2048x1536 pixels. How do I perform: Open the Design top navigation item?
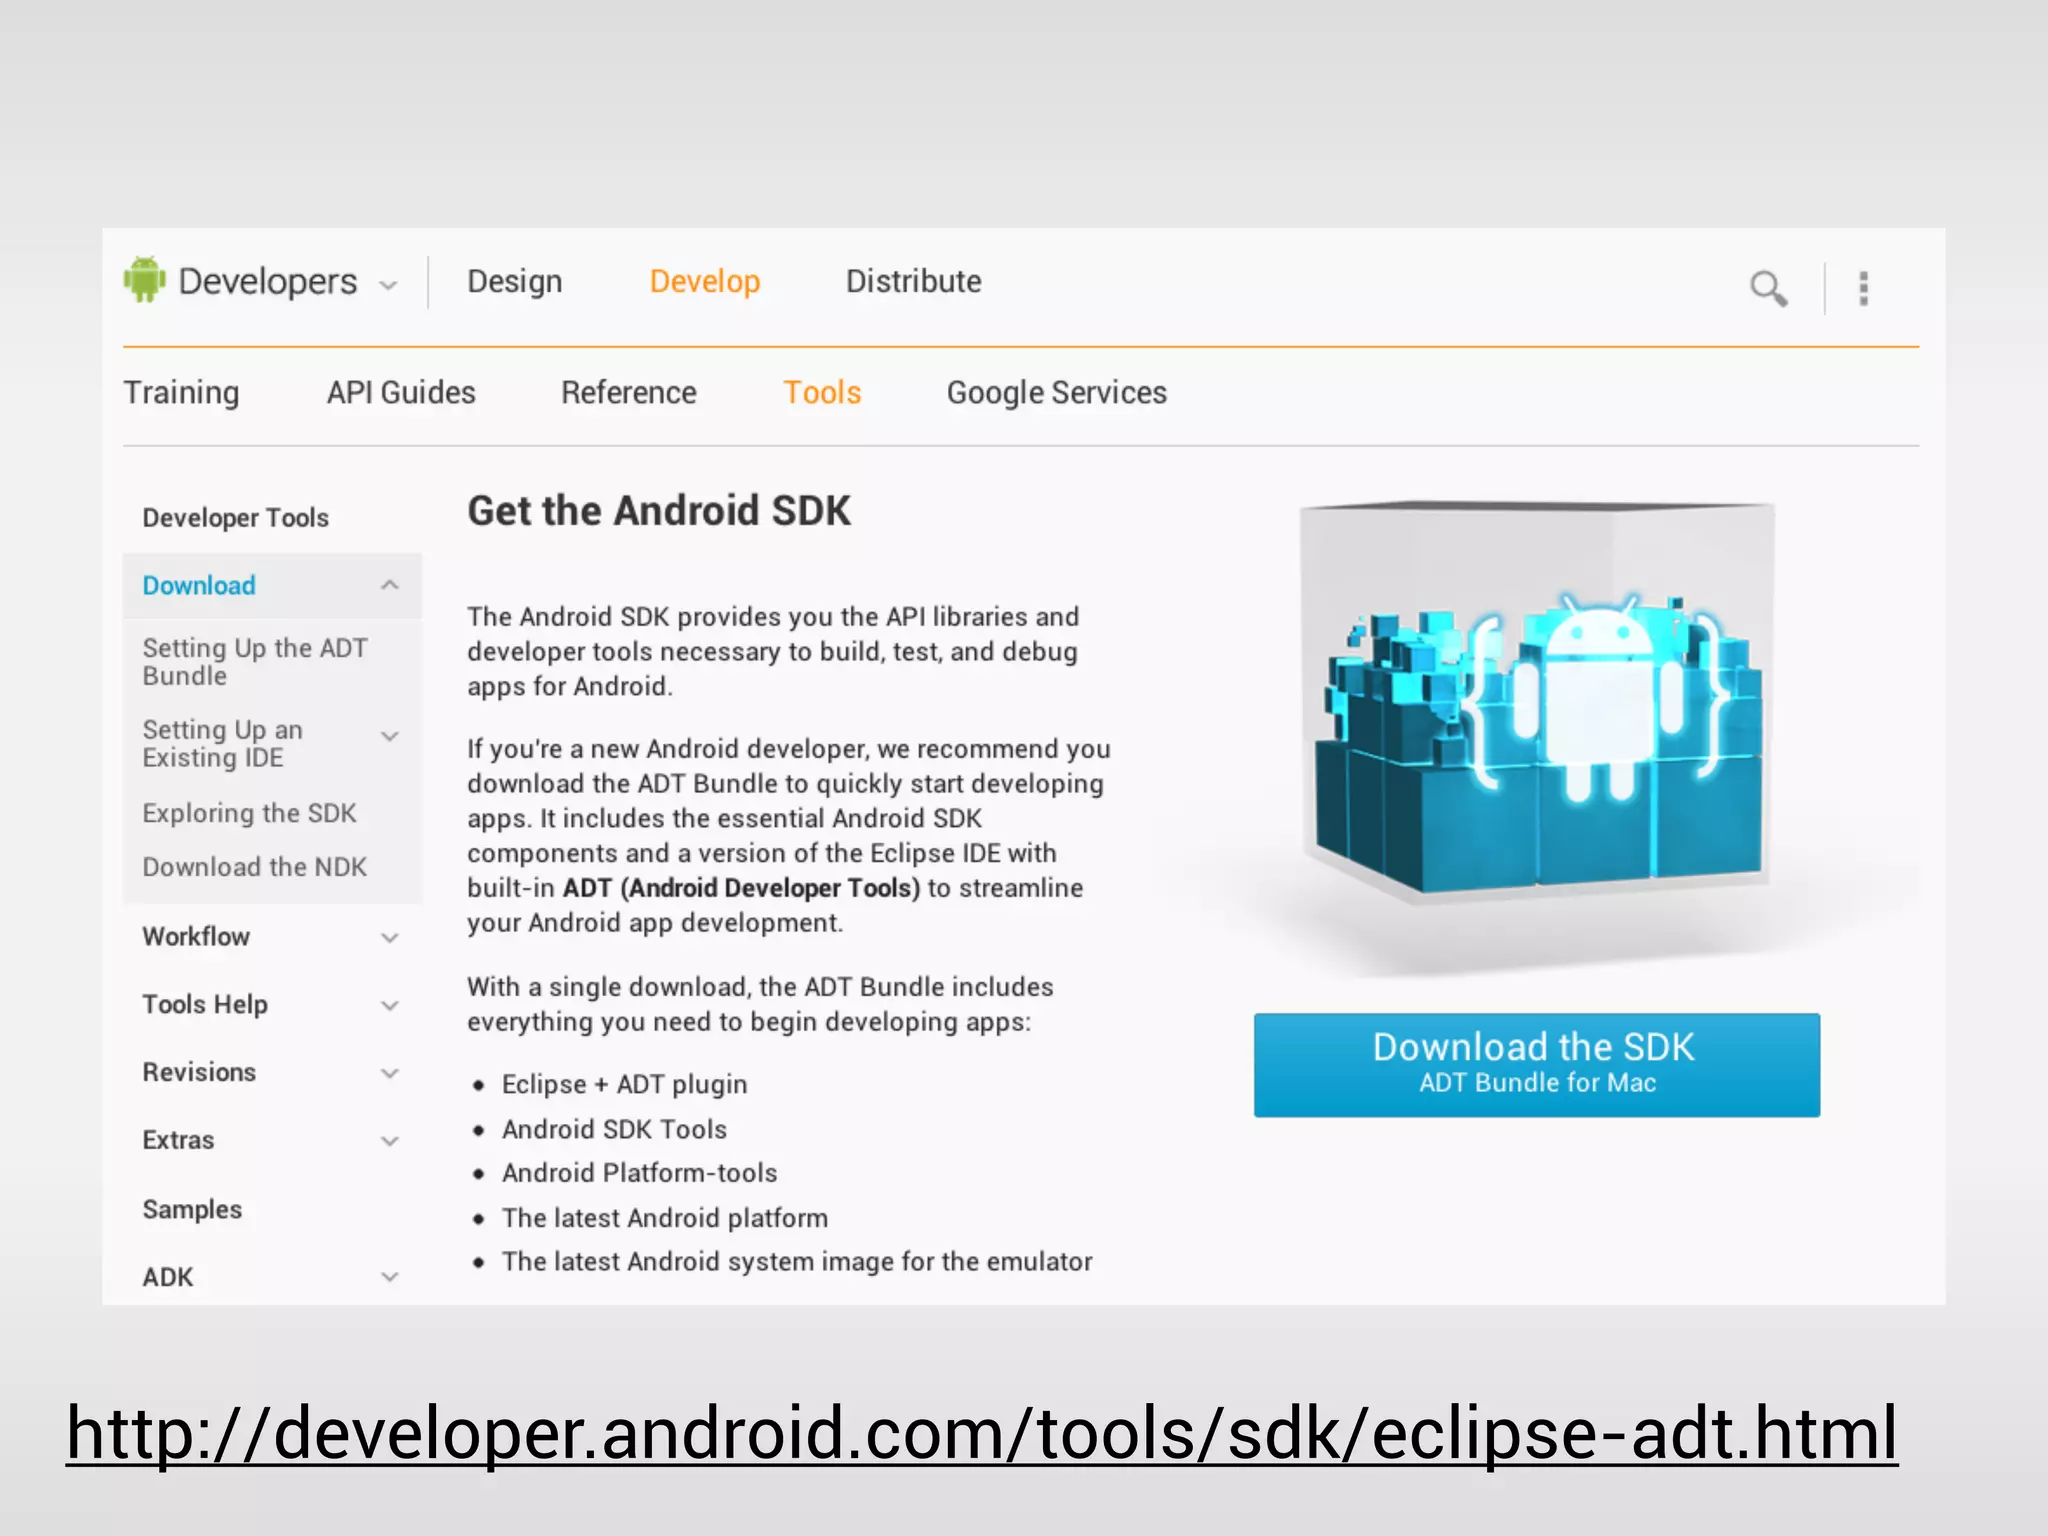[x=515, y=282]
